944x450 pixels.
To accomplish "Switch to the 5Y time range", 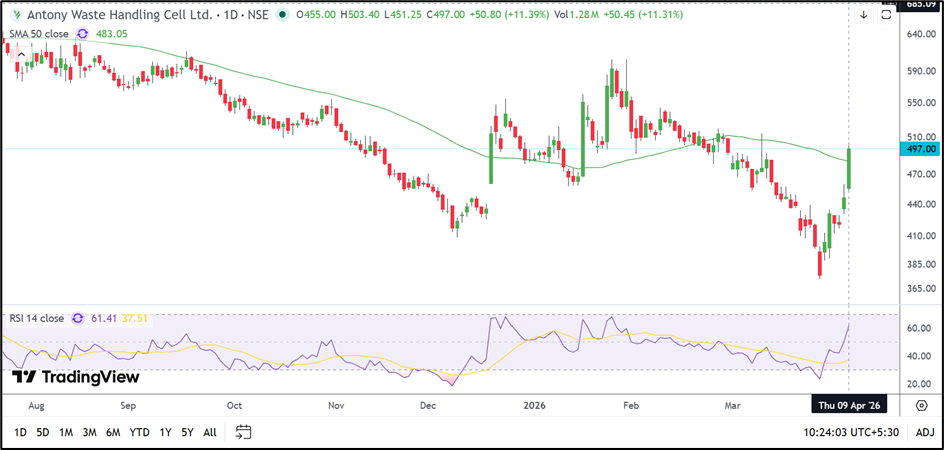I will (x=187, y=432).
